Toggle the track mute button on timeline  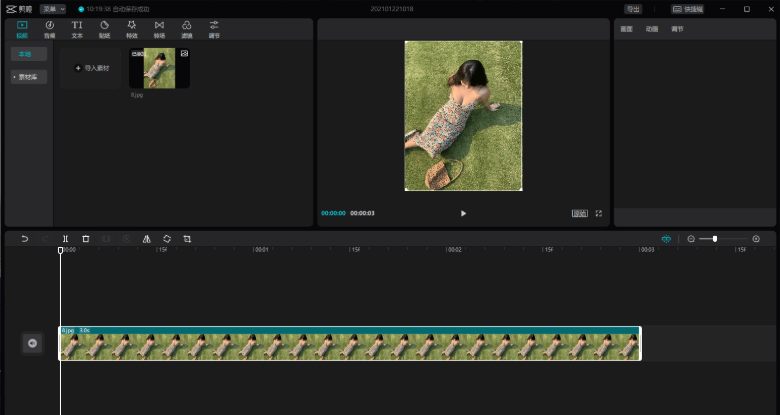32,343
